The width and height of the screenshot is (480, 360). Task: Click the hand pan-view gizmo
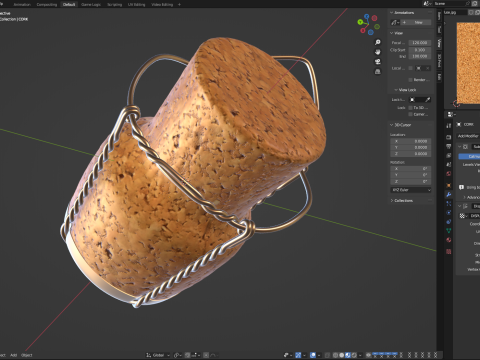[378, 52]
